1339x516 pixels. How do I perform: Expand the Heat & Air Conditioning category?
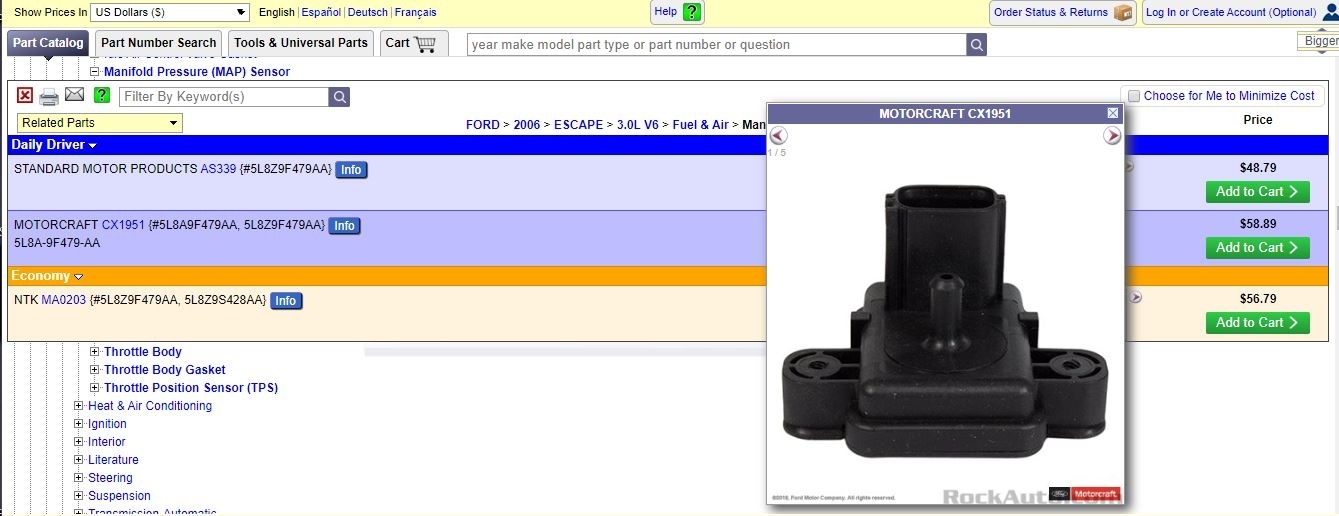tap(79, 406)
